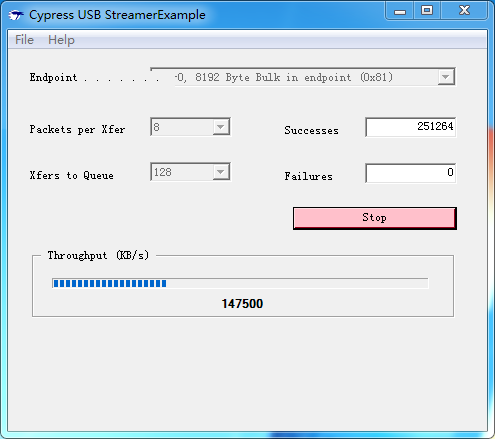495x439 pixels.
Task: Click the Stop button
Action: [375, 218]
